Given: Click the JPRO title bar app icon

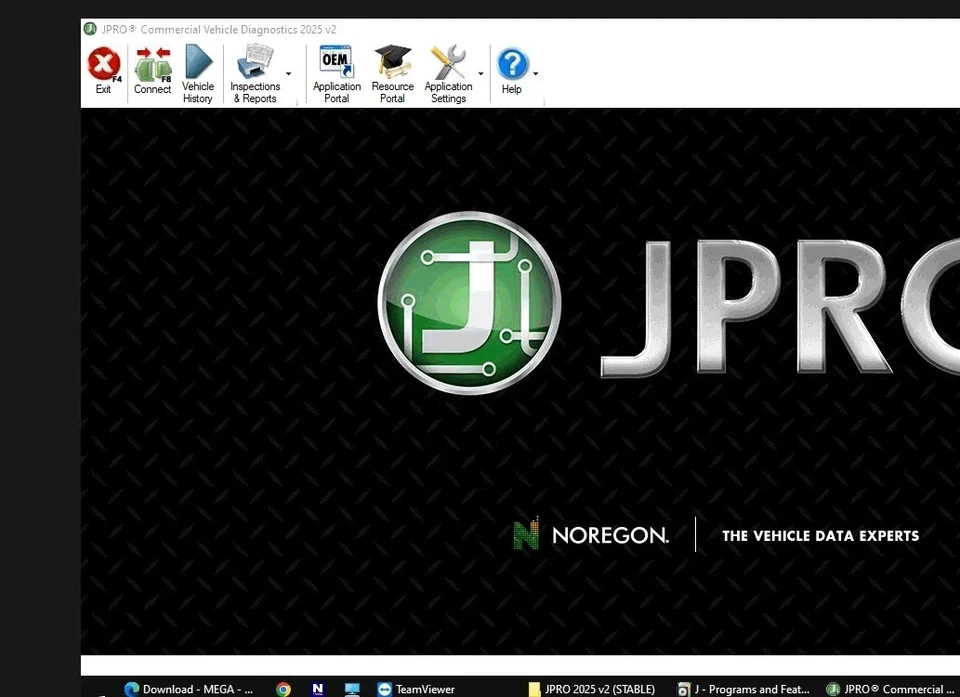Looking at the screenshot, I should click(x=90, y=29).
